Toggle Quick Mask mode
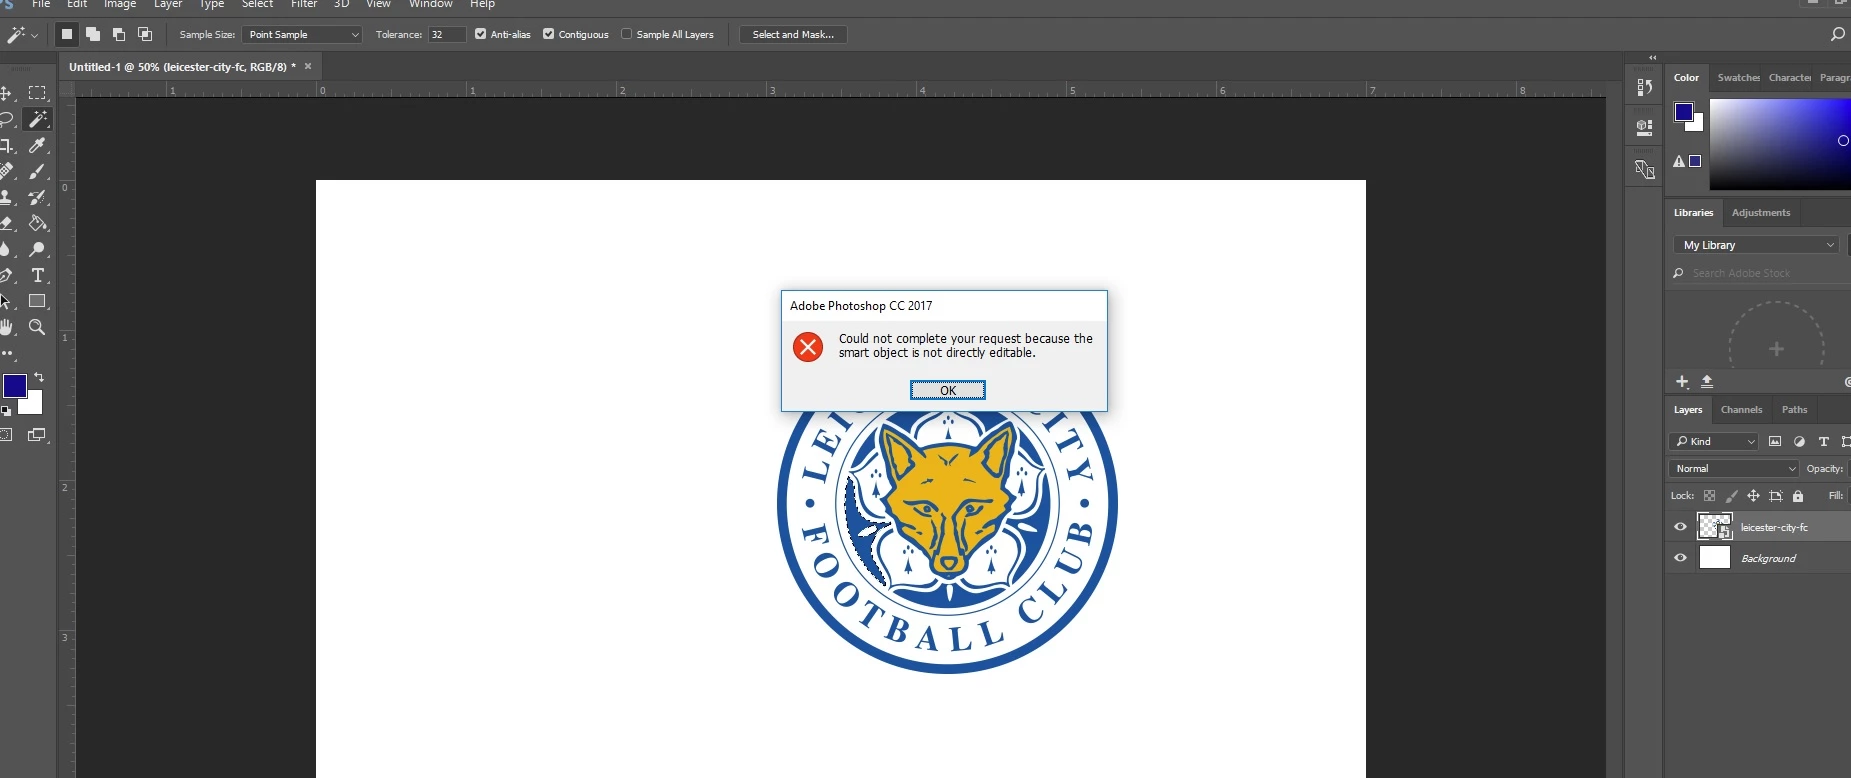Image resolution: width=1851 pixels, height=778 pixels. (6, 435)
